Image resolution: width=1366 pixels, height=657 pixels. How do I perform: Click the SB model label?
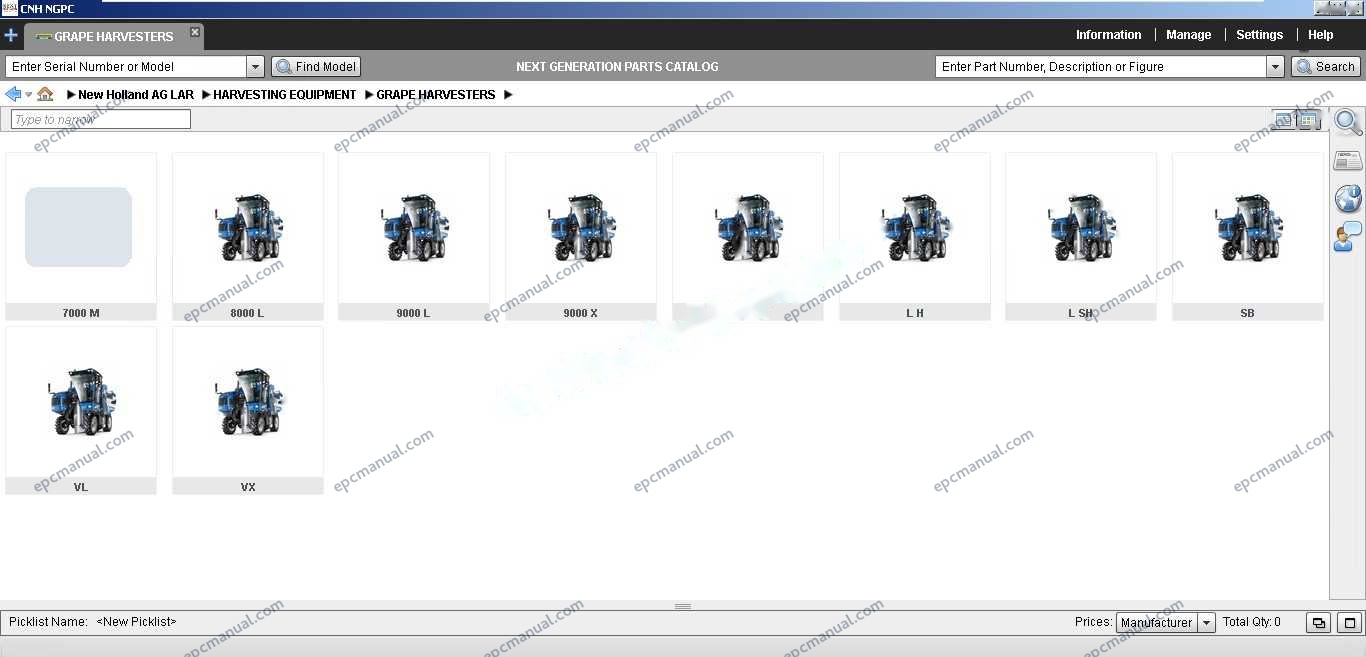coord(1247,313)
